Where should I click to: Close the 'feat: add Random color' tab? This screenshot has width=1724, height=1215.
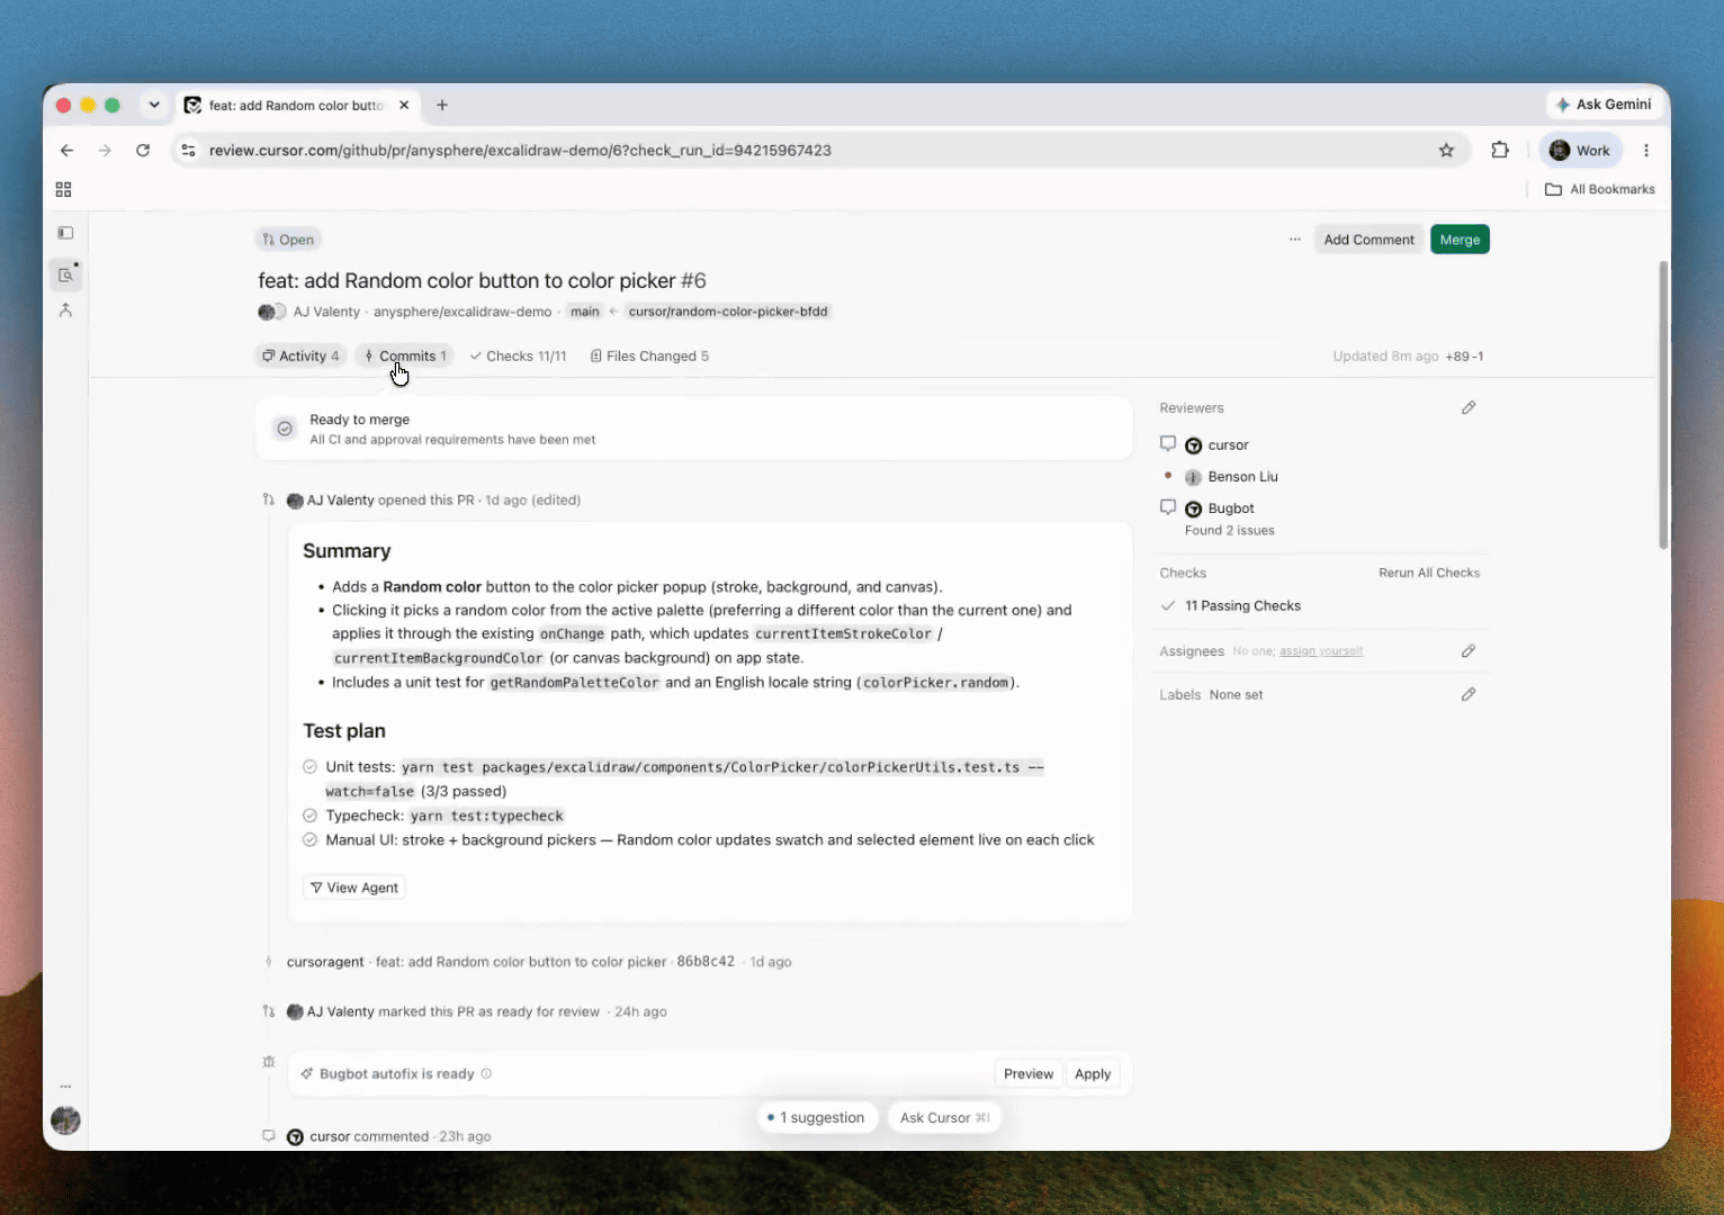tap(404, 105)
